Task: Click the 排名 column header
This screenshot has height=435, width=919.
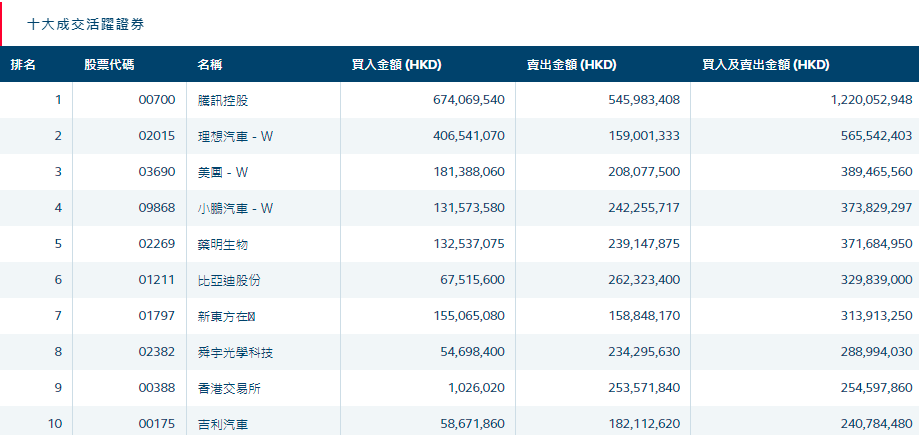Action: [x=23, y=65]
